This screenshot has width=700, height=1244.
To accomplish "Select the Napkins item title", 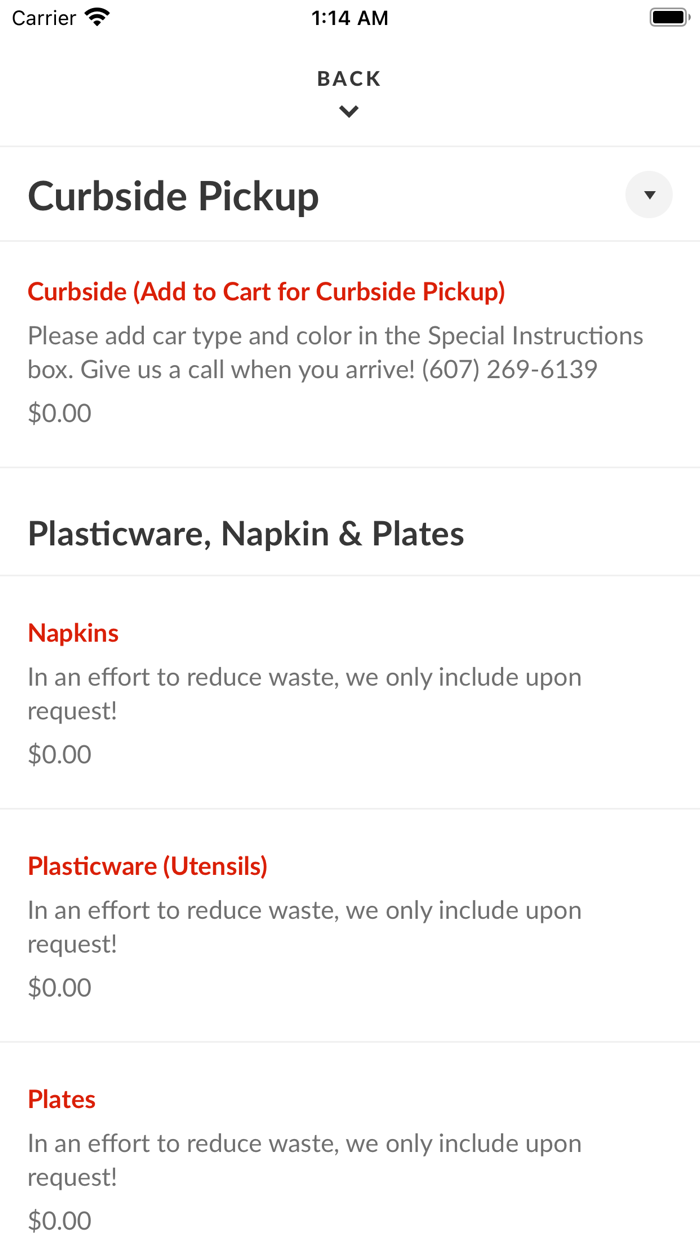I will [73, 633].
